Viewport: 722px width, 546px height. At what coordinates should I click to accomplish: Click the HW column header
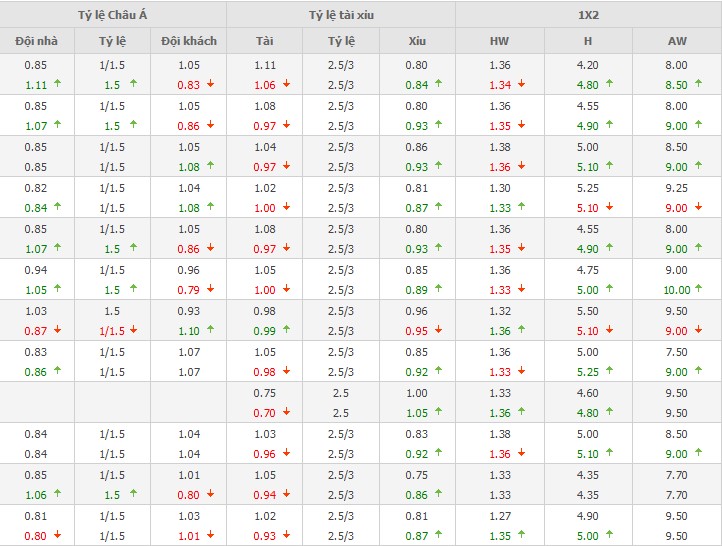[x=499, y=41]
